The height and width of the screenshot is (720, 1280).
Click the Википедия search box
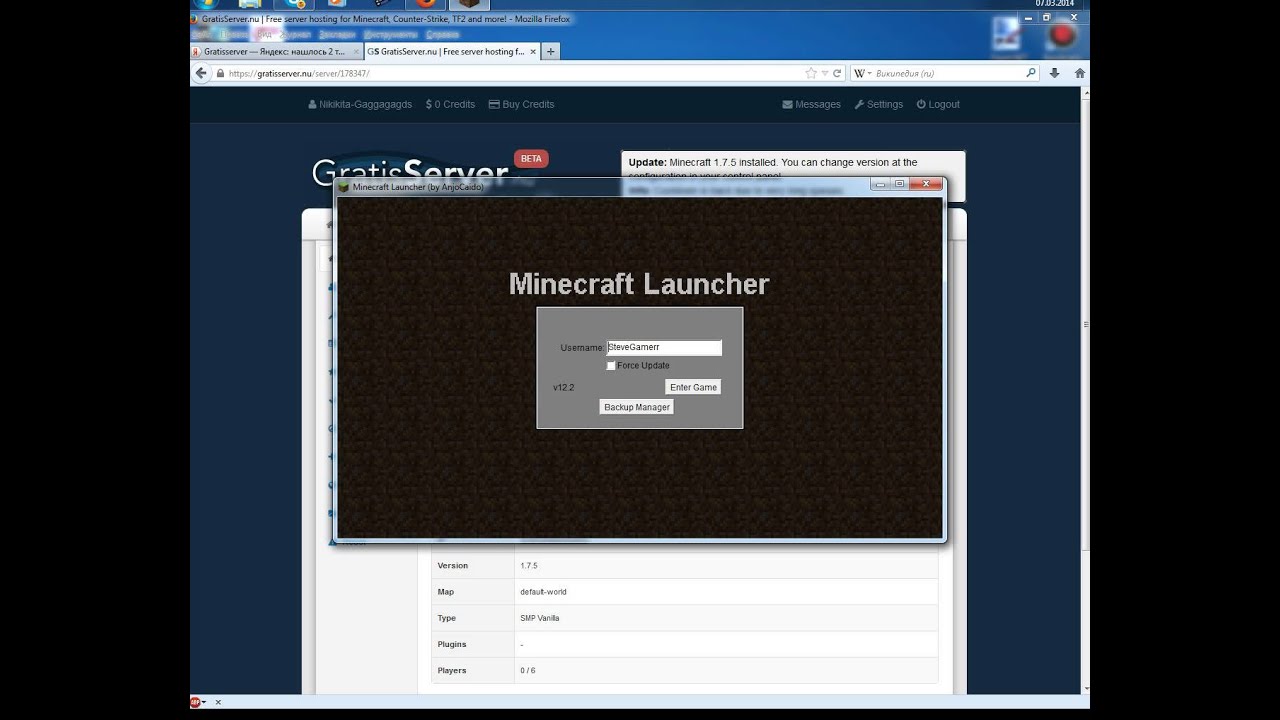945,73
